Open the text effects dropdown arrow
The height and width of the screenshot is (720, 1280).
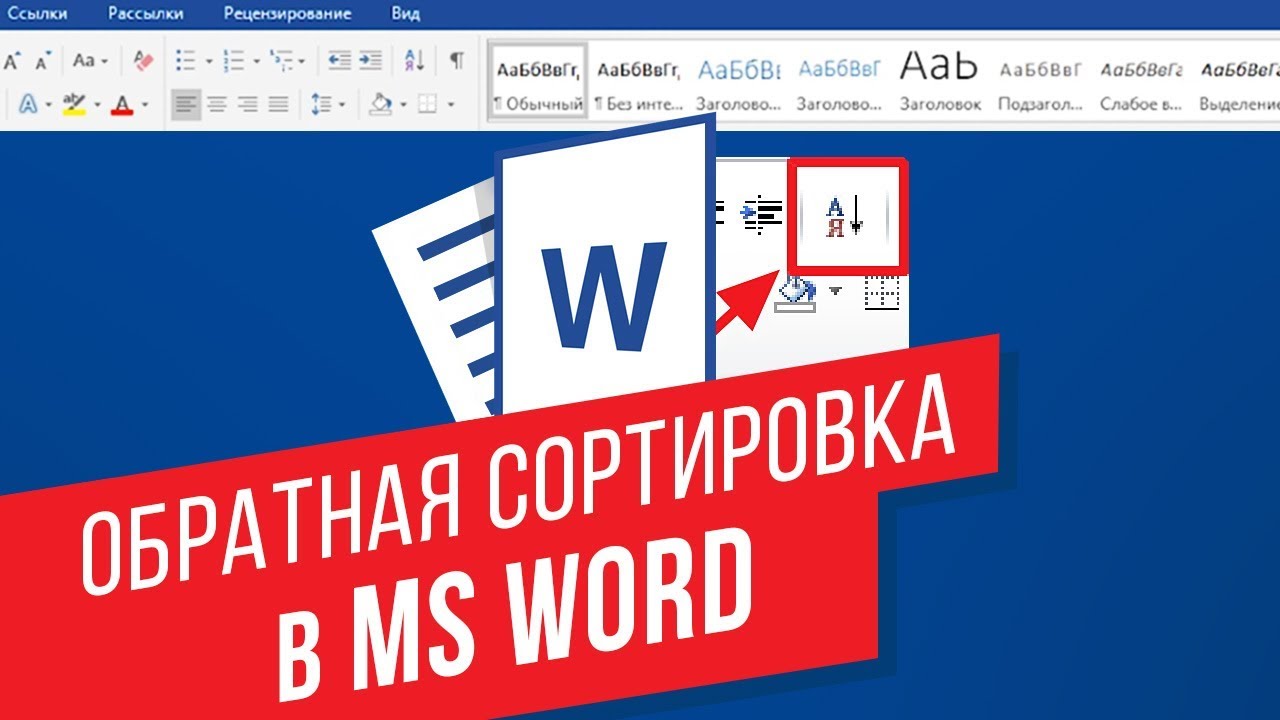coord(48,103)
